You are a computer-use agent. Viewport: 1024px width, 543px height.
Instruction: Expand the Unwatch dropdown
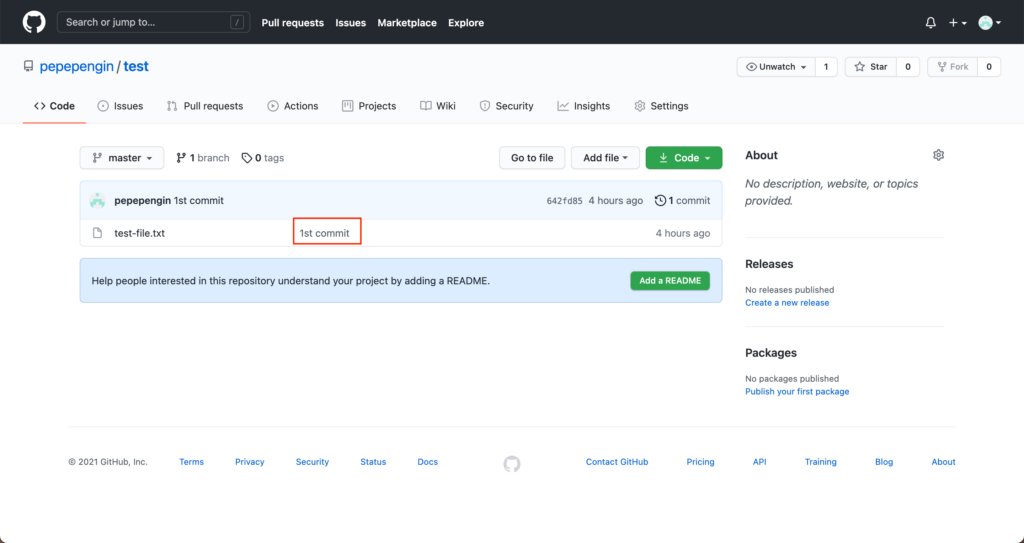point(776,67)
